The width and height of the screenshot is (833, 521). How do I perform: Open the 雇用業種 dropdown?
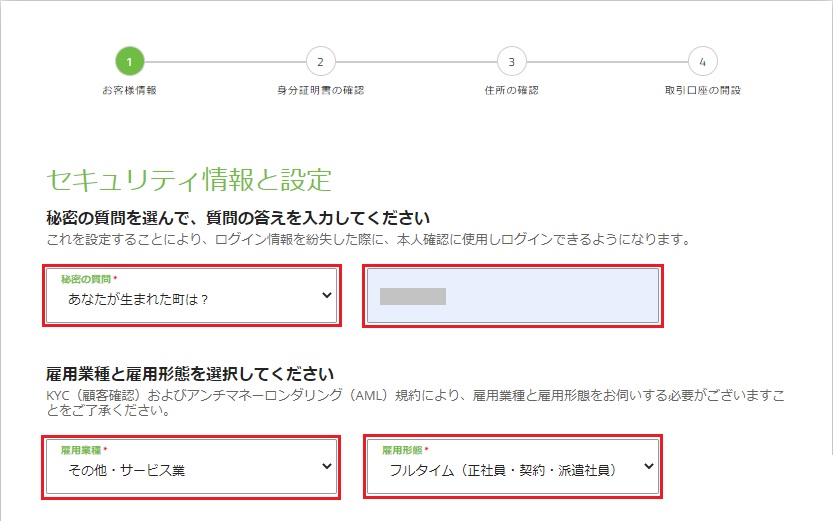click(x=192, y=467)
